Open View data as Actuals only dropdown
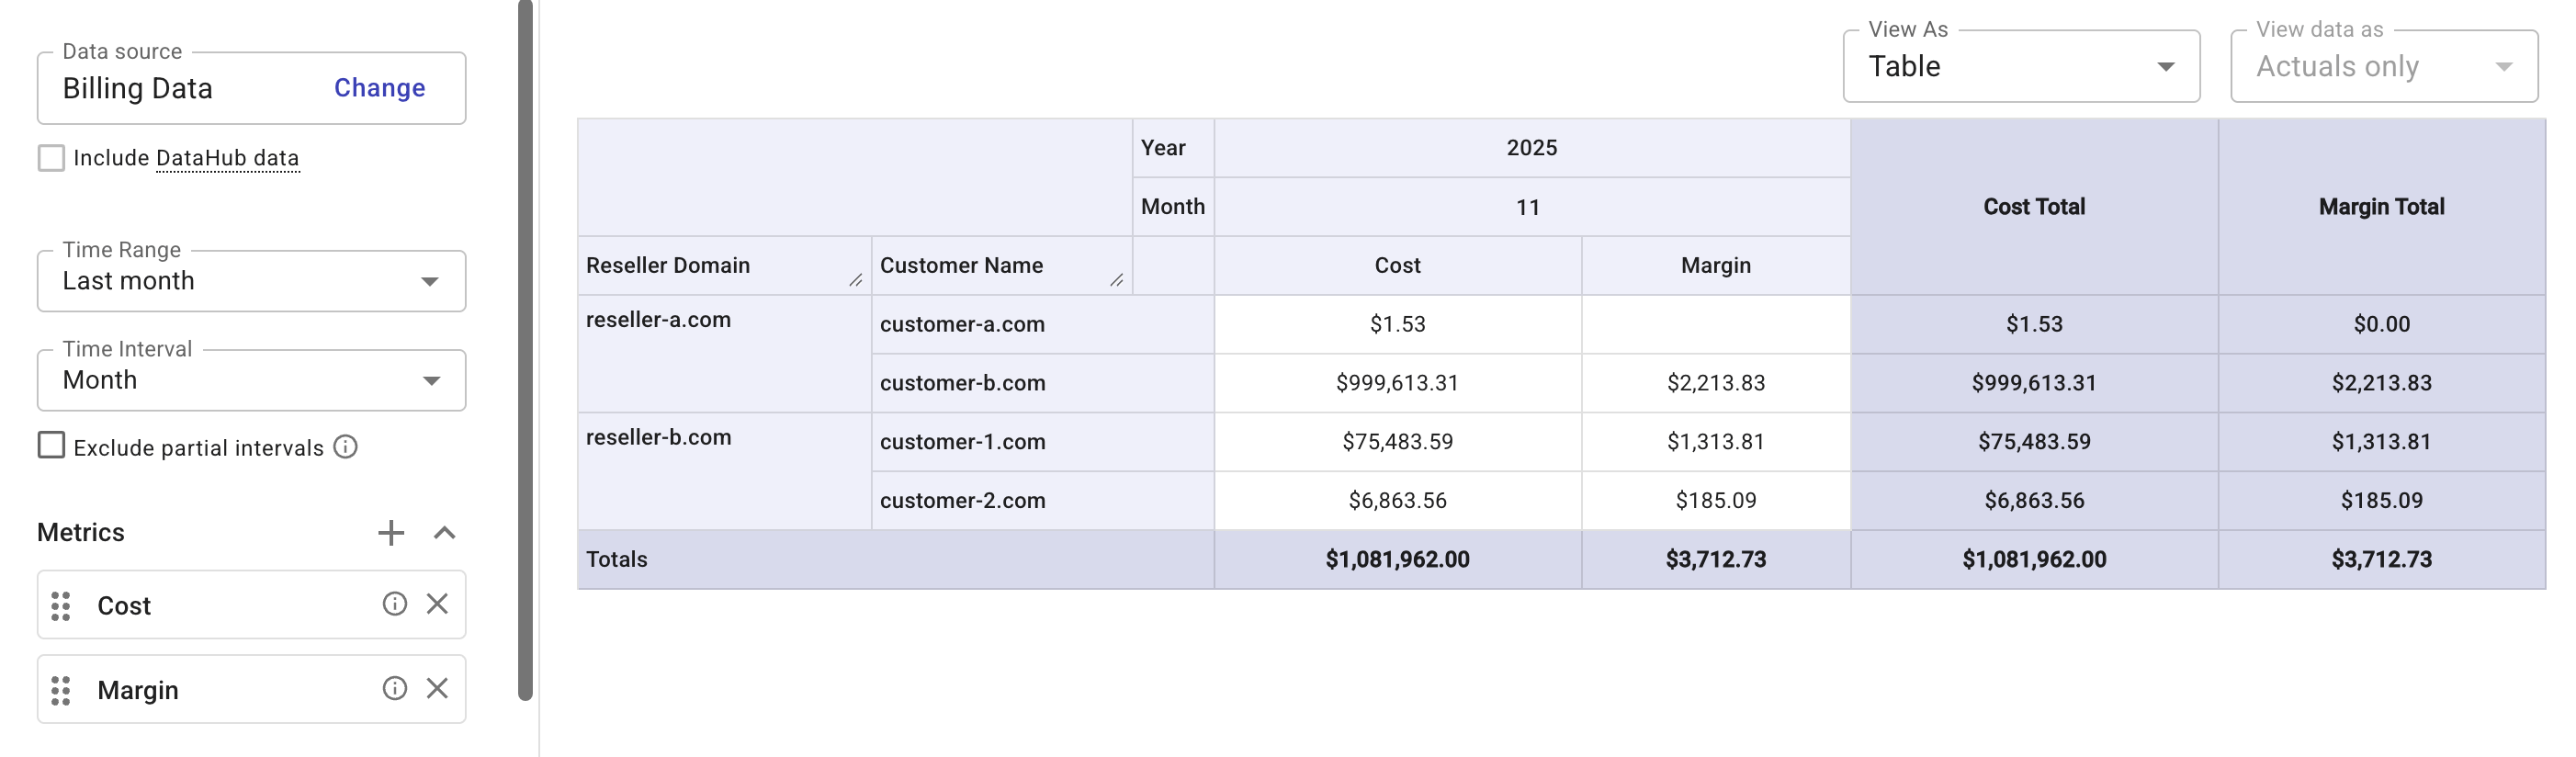This screenshot has width=2576, height=757. coord(2384,66)
